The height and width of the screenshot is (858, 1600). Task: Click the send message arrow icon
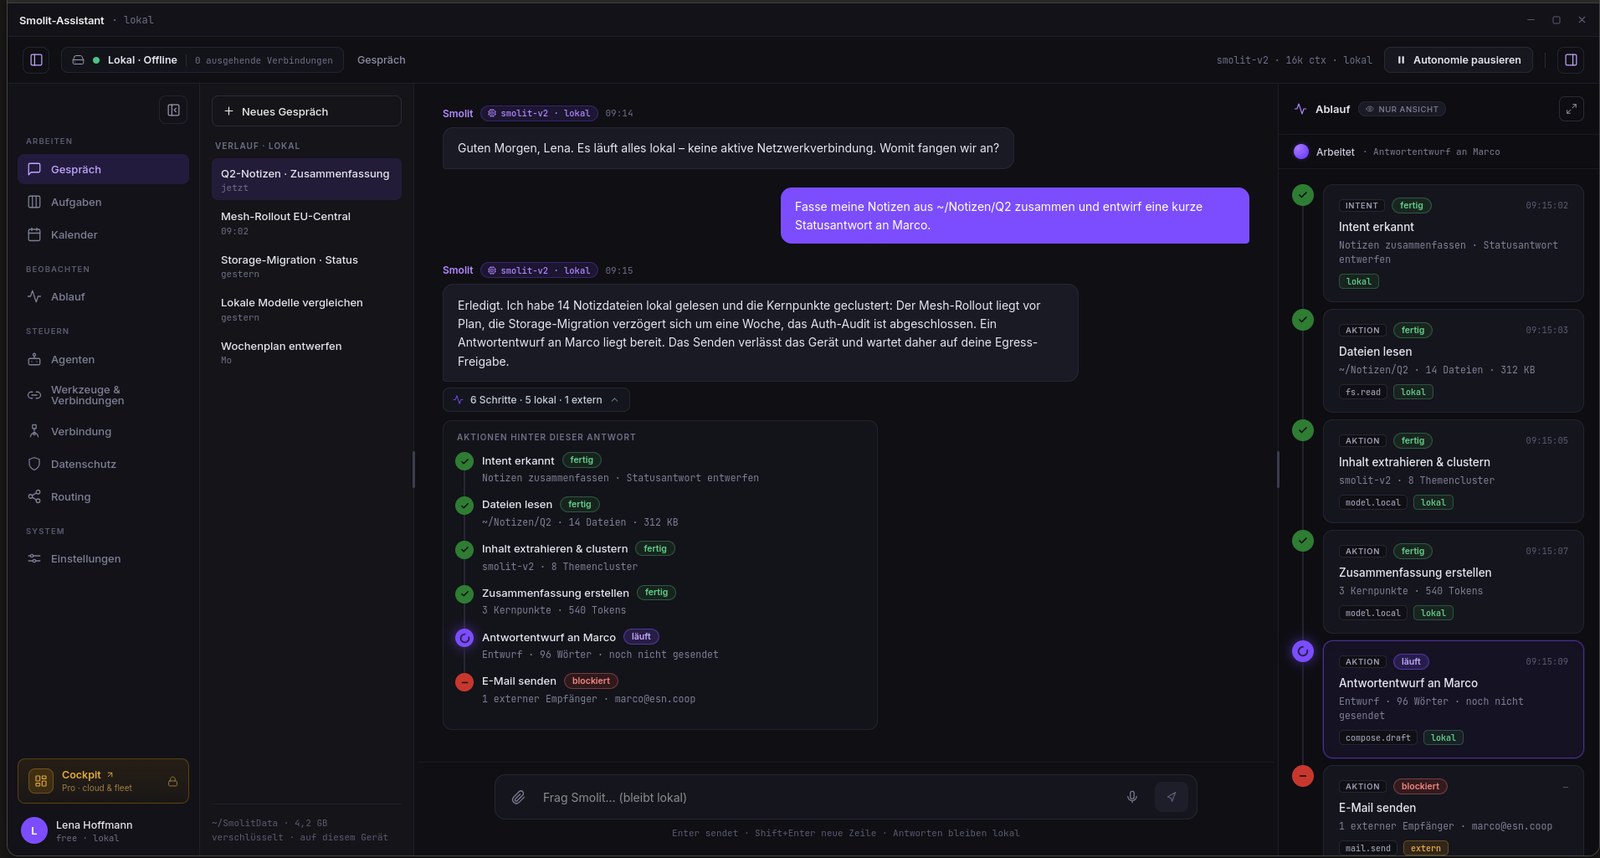pos(1171,797)
